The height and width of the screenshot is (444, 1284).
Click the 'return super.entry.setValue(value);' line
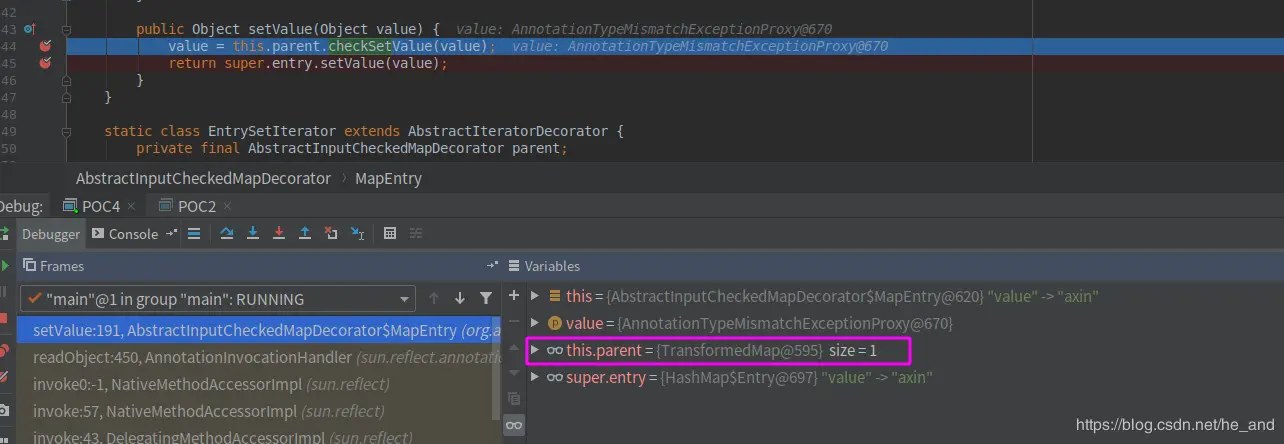coord(308,63)
